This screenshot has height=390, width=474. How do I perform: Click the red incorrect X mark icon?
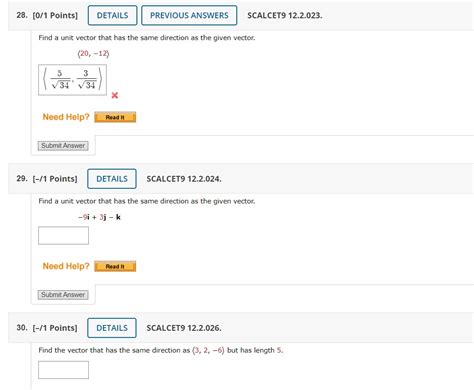point(115,95)
